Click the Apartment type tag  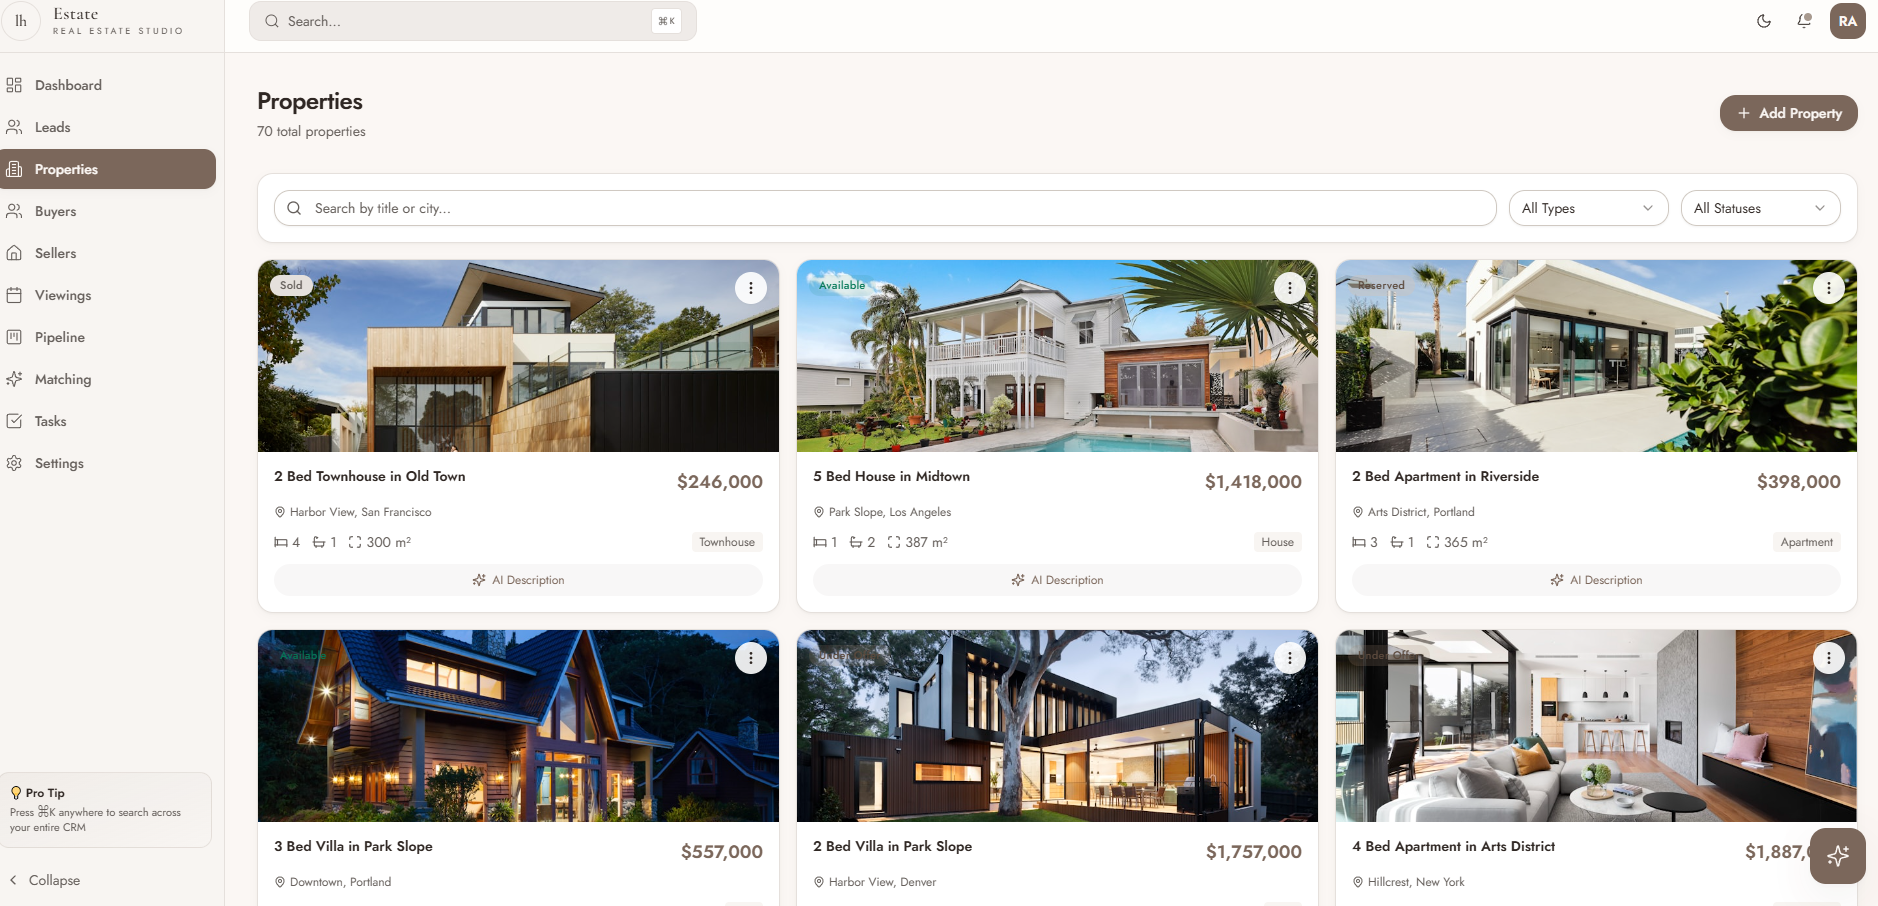click(1806, 542)
